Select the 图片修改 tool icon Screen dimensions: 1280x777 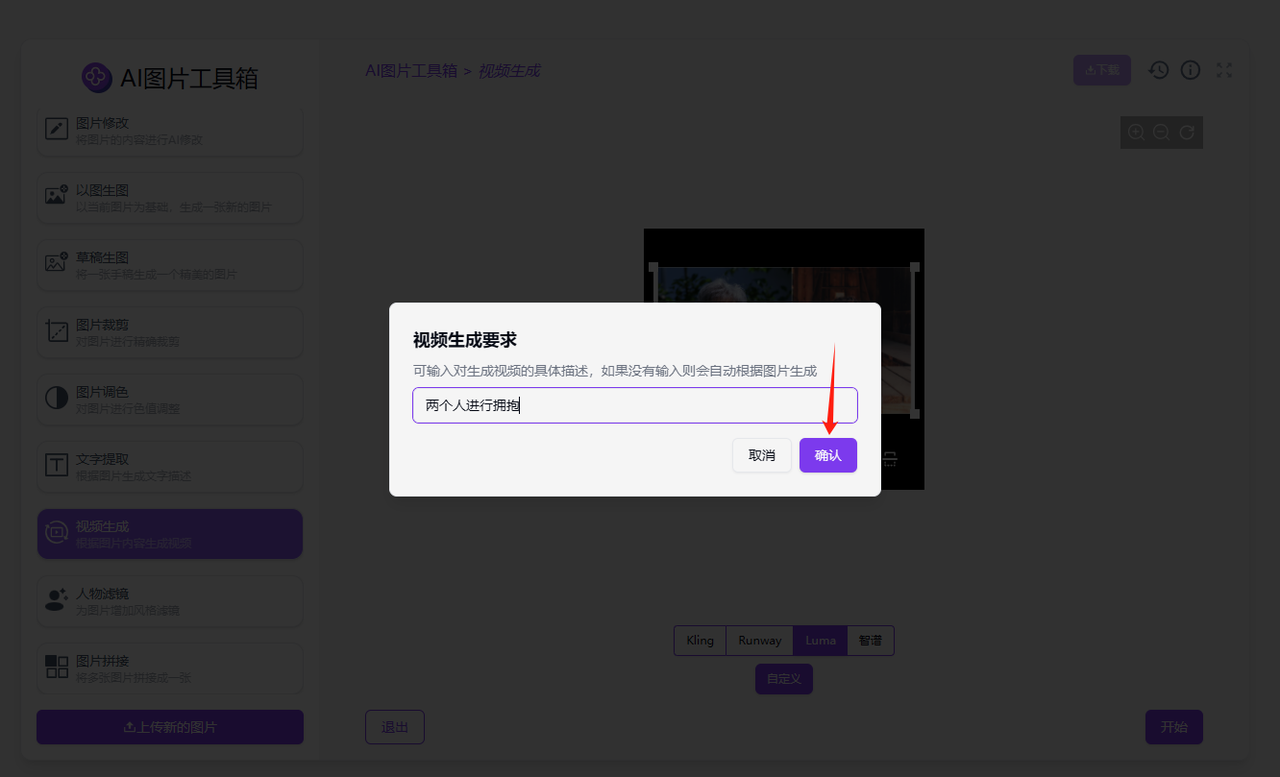click(57, 128)
